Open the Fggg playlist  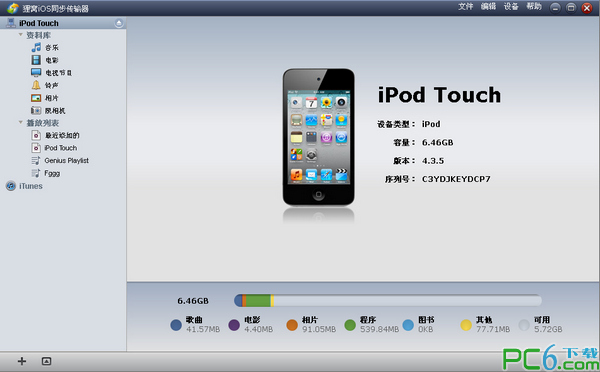coord(52,173)
